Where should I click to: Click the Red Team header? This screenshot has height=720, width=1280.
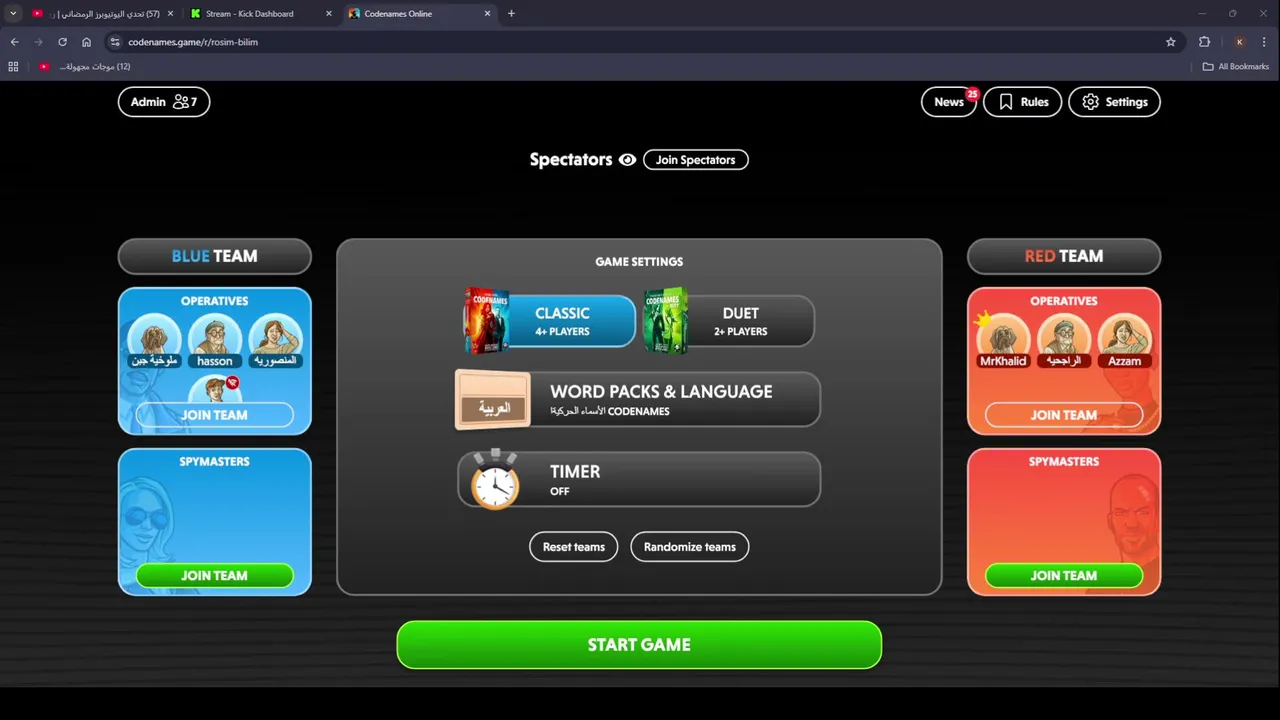[1064, 256]
